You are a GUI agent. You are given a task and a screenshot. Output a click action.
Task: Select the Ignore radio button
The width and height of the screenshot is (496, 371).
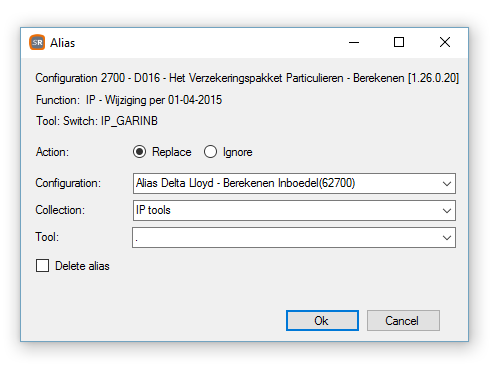(210, 152)
